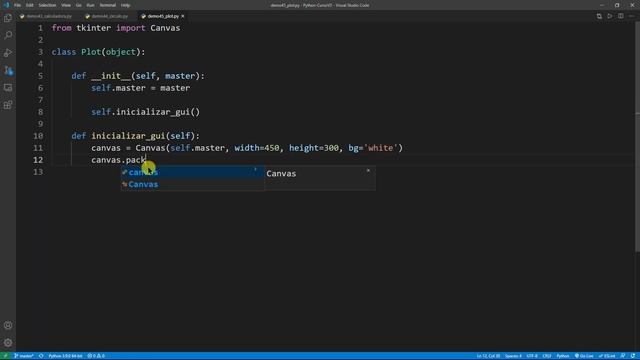Click the Ln 12 Col cursor position
640x360 pixels.
488,356
